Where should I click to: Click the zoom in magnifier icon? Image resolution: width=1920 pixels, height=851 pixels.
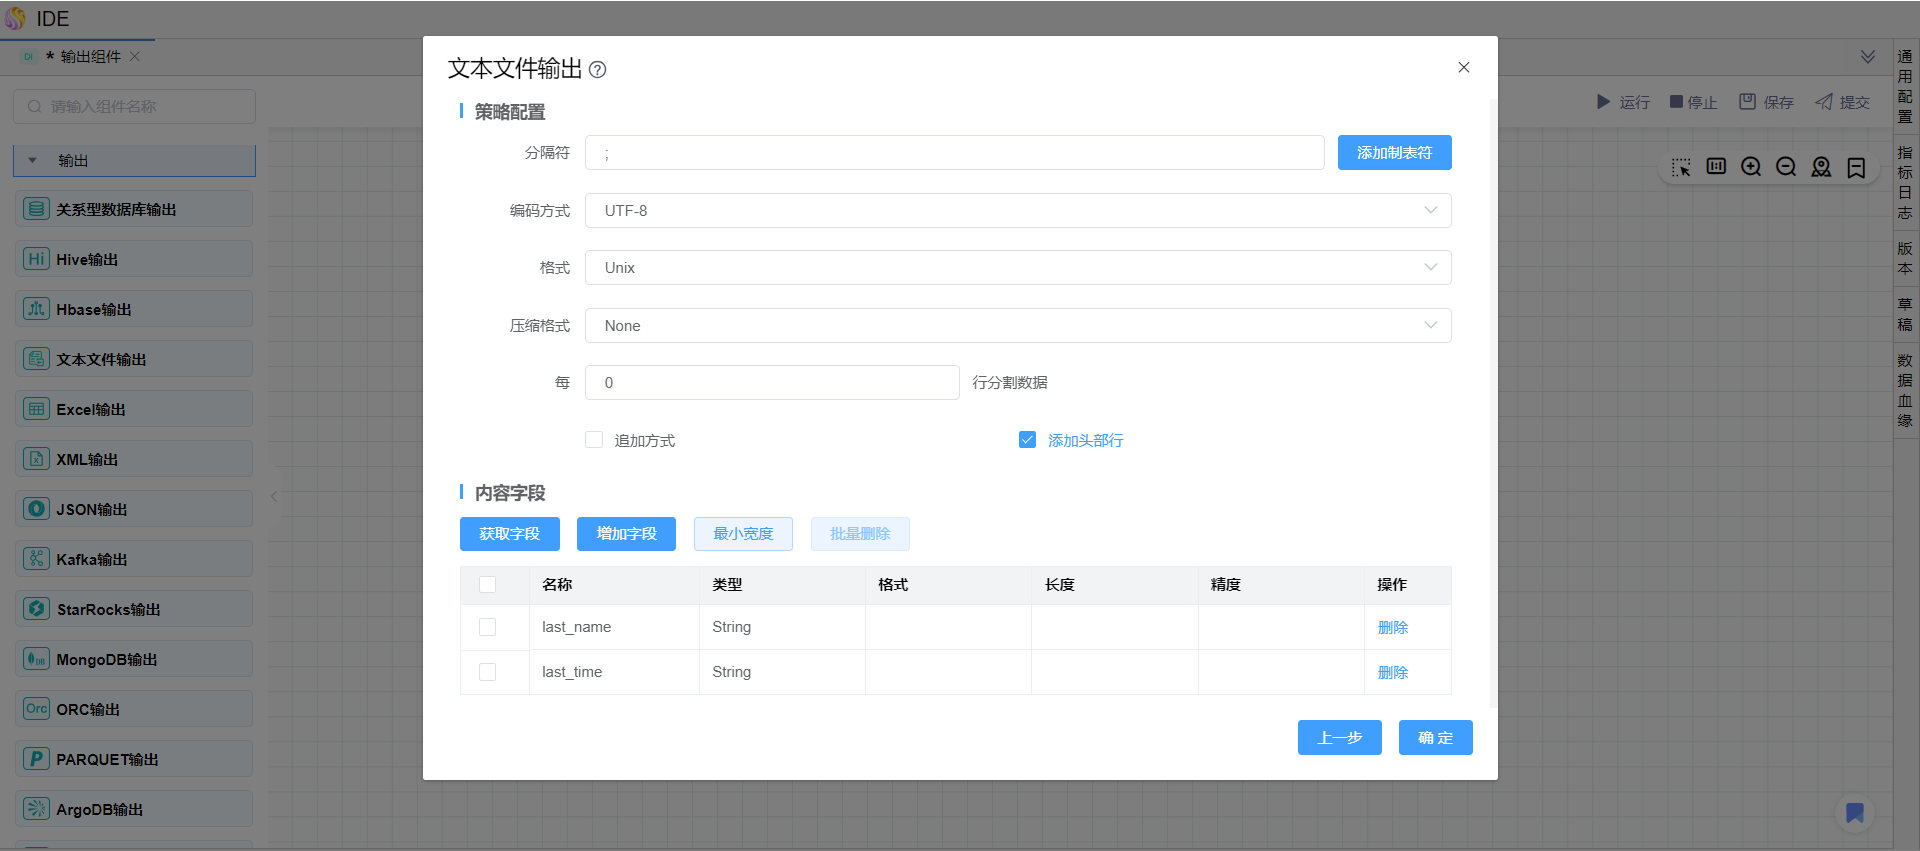1751,167
